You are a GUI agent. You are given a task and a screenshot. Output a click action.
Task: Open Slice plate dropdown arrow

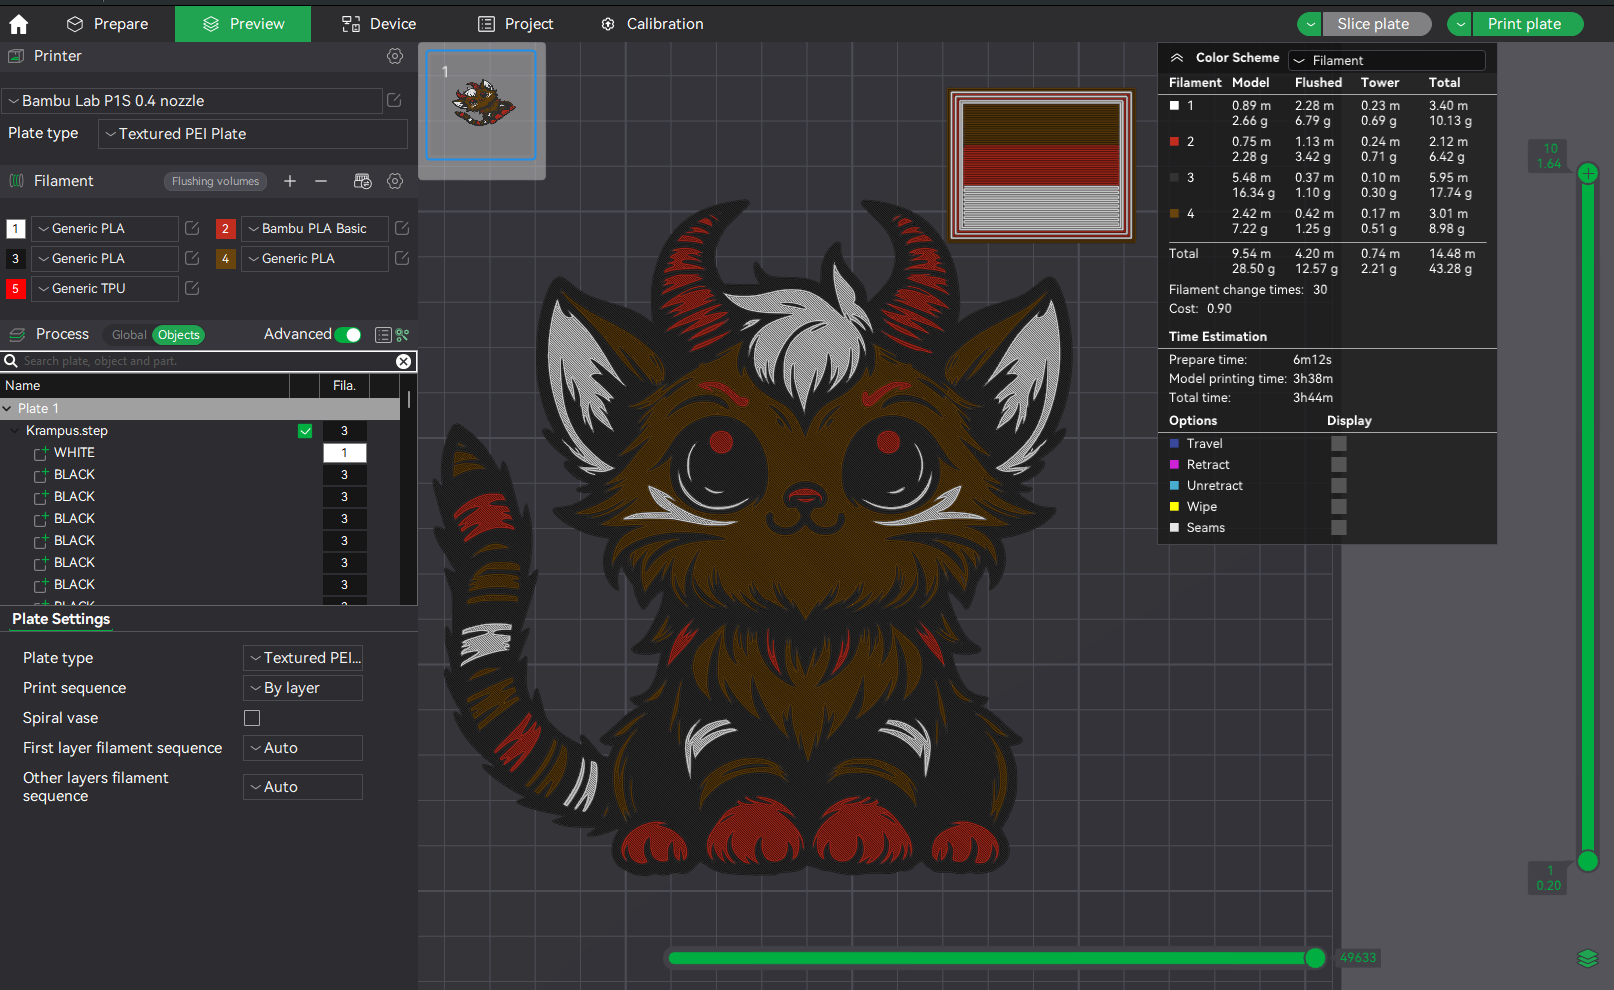(1310, 24)
